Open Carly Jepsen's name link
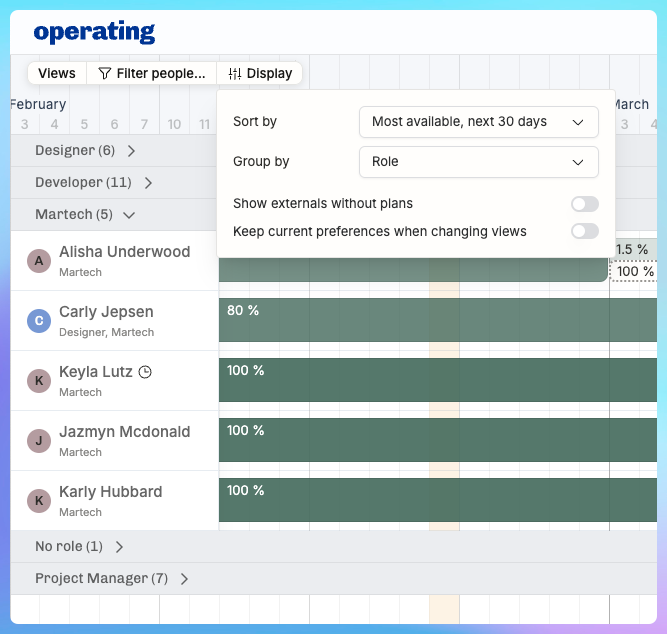The width and height of the screenshot is (667, 634). (106, 312)
